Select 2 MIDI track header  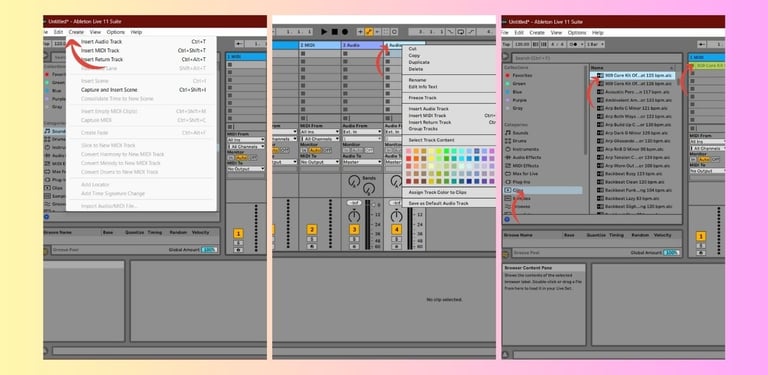[320, 46]
